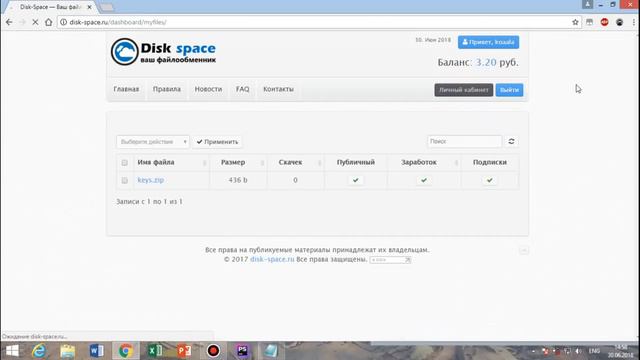Screen dimensions: 640x360
Task: Open Word from the taskbar
Action: tap(97, 351)
